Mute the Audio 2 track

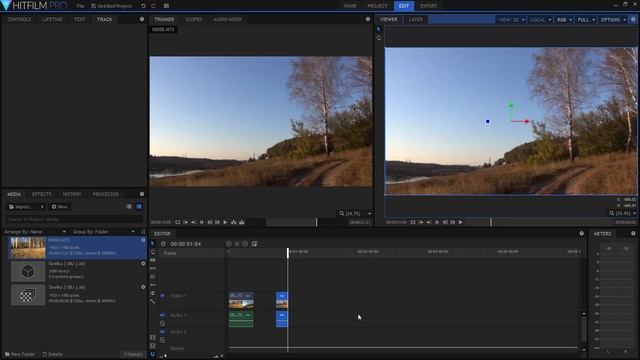pos(162,332)
